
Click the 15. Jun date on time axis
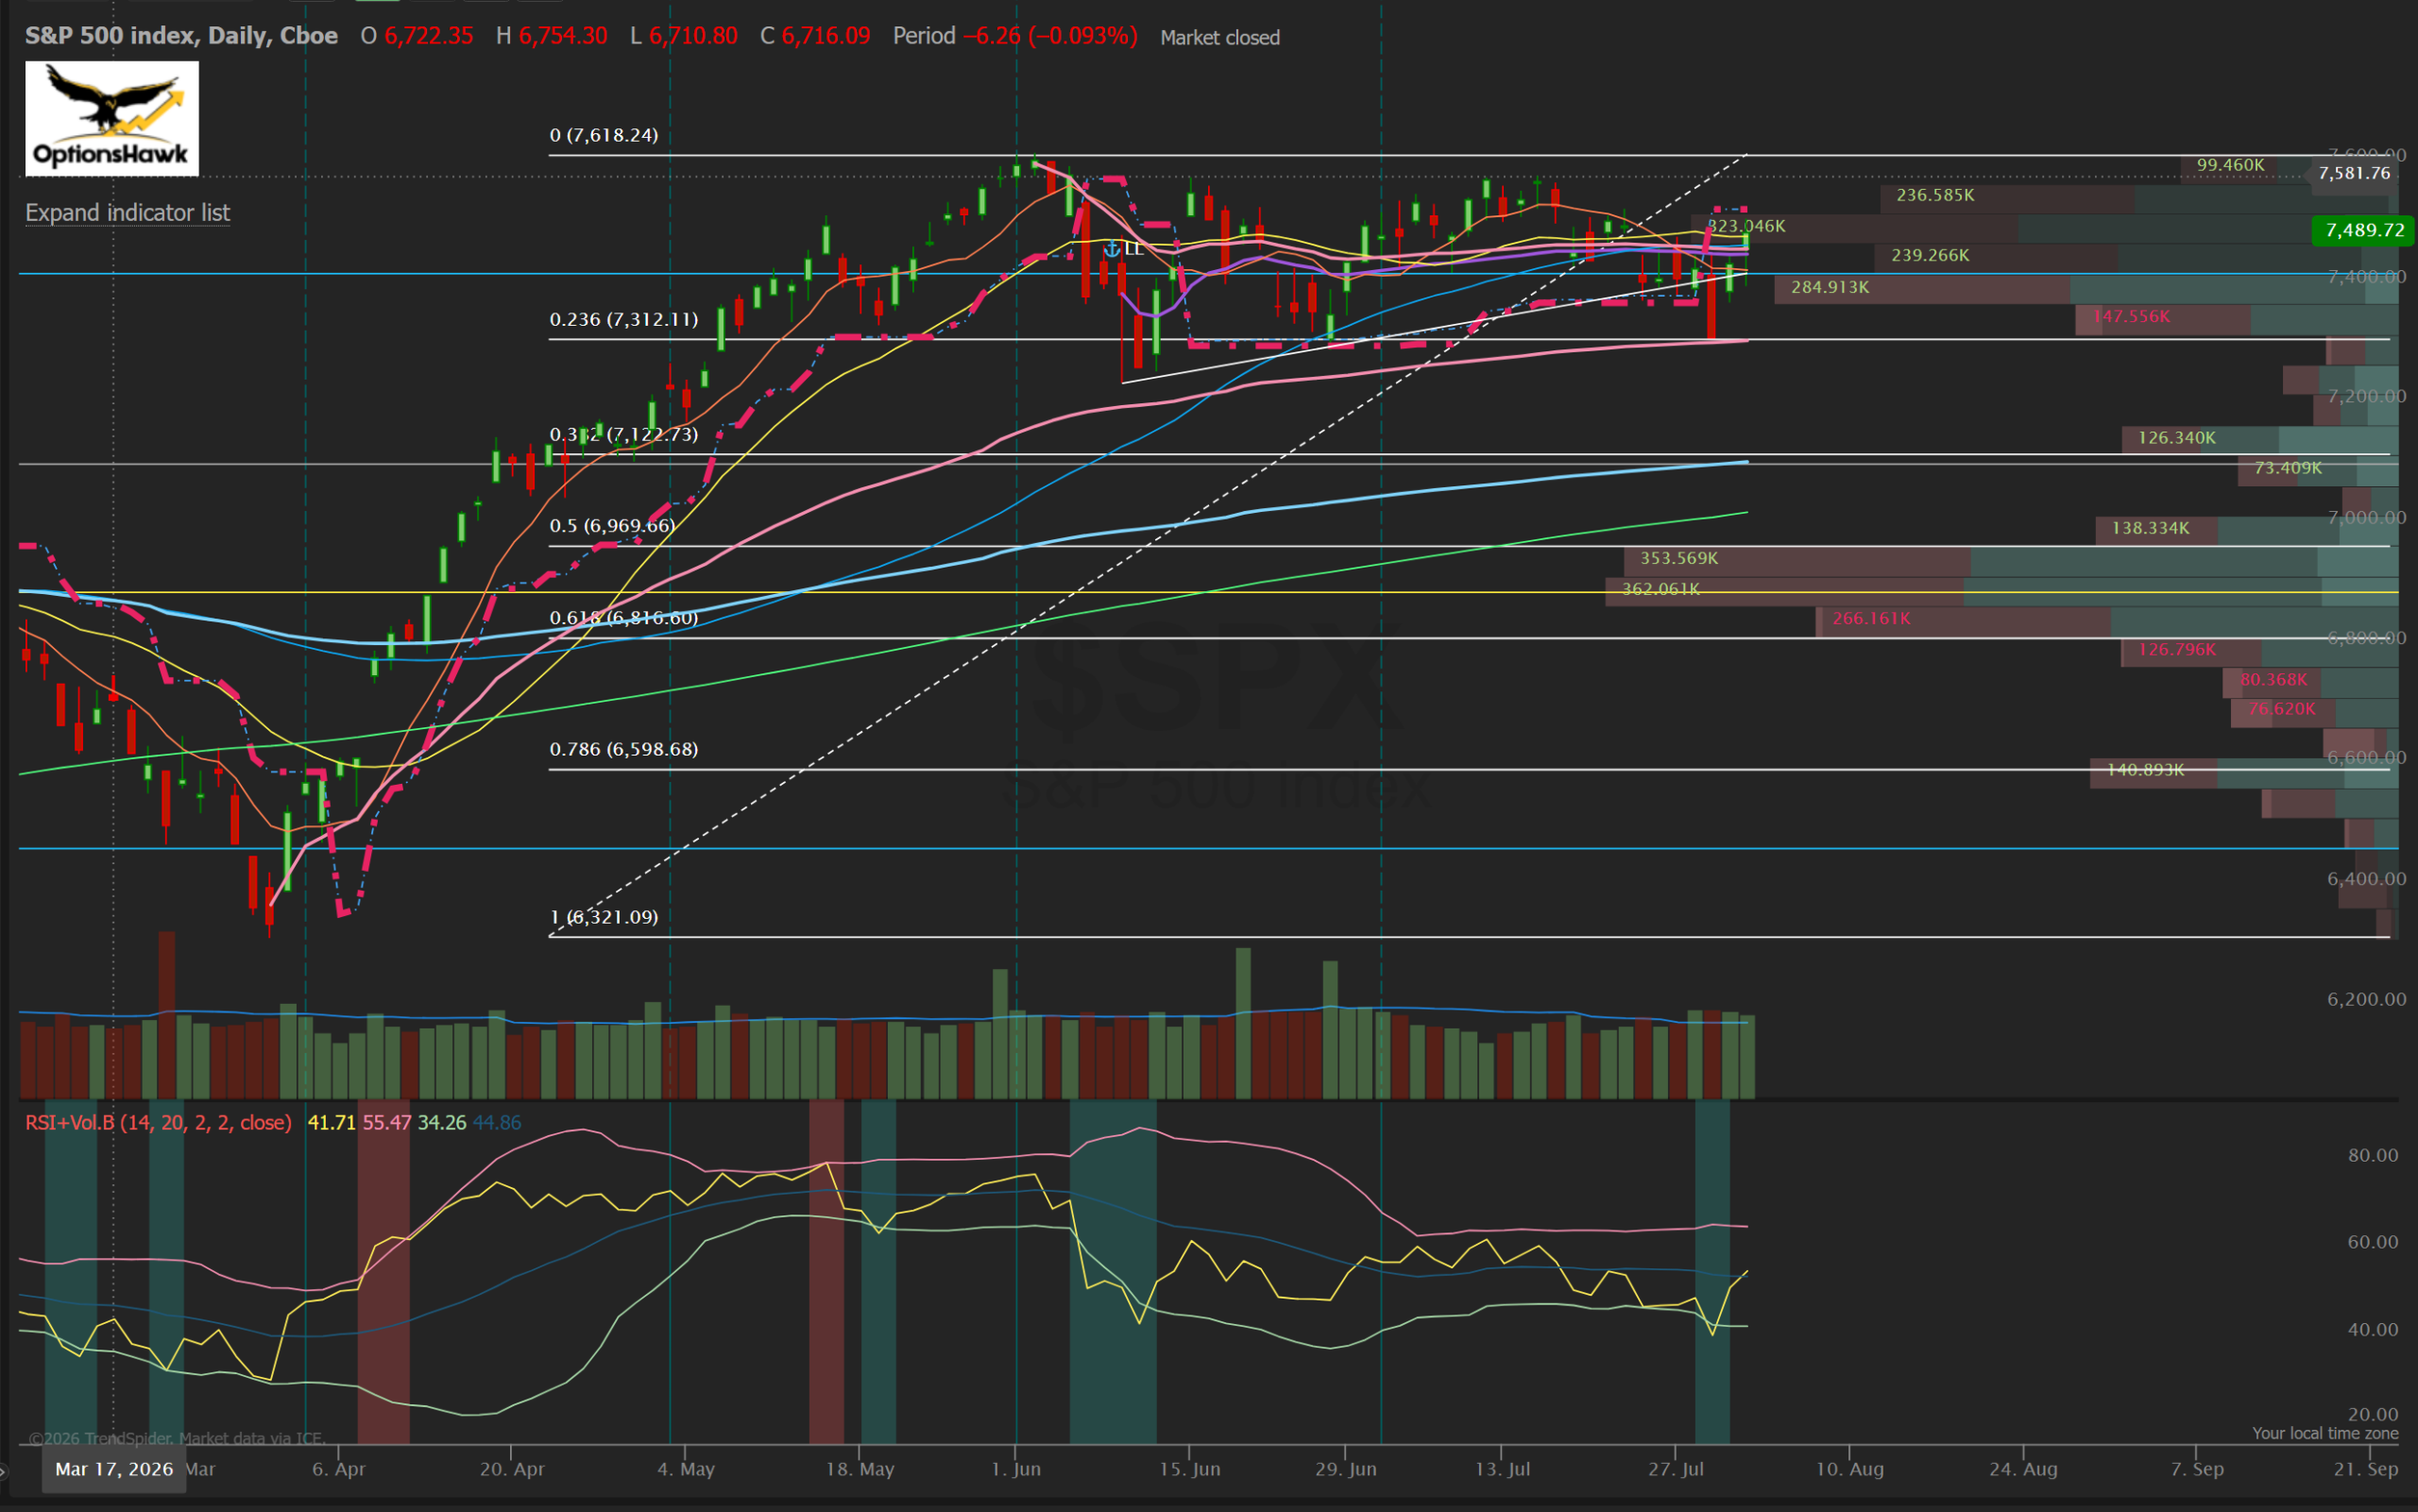1189,1469
